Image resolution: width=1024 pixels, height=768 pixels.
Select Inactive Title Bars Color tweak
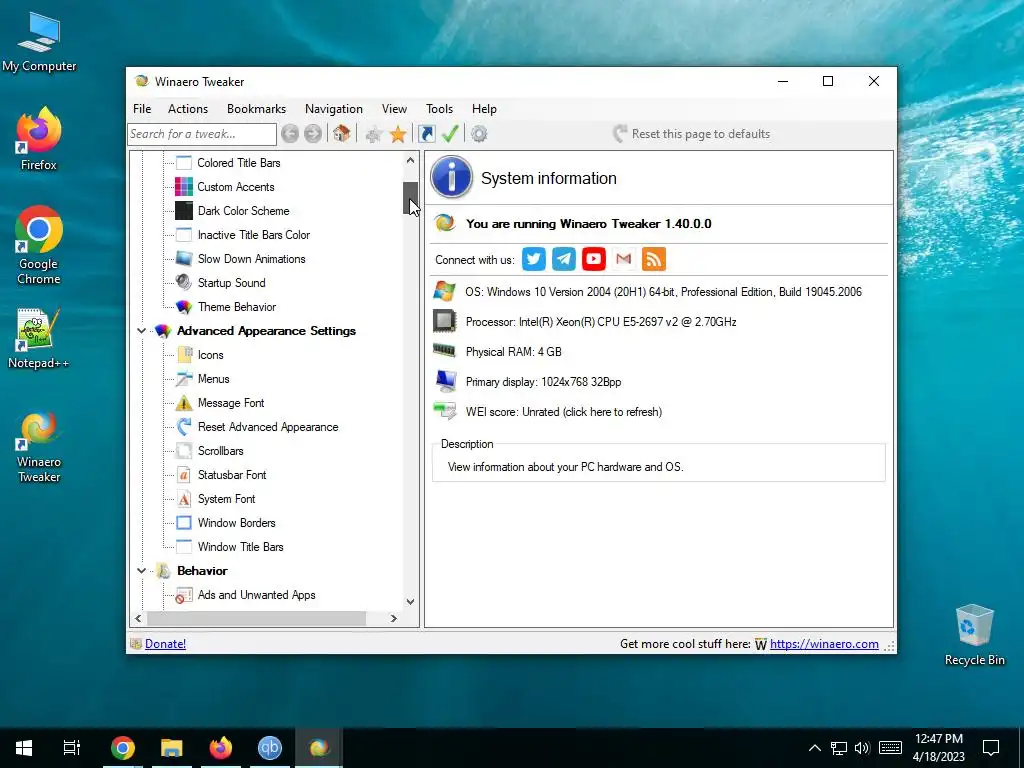click(254, 235)
